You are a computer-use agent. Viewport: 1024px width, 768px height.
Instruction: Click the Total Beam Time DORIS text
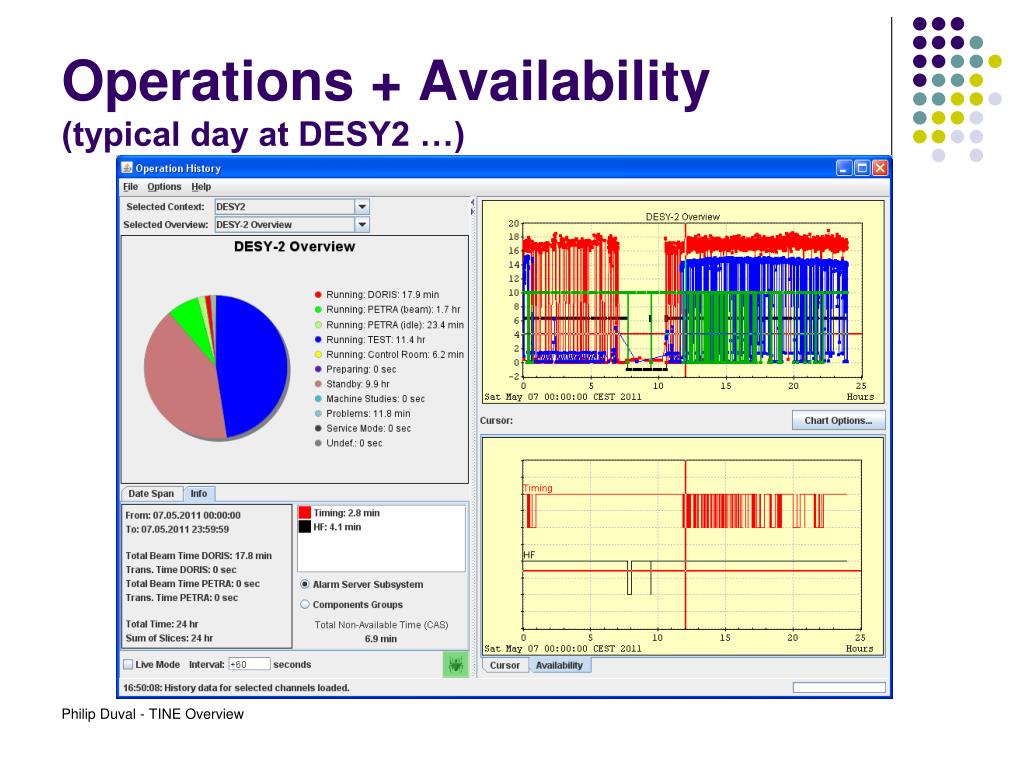pos(199,555)
